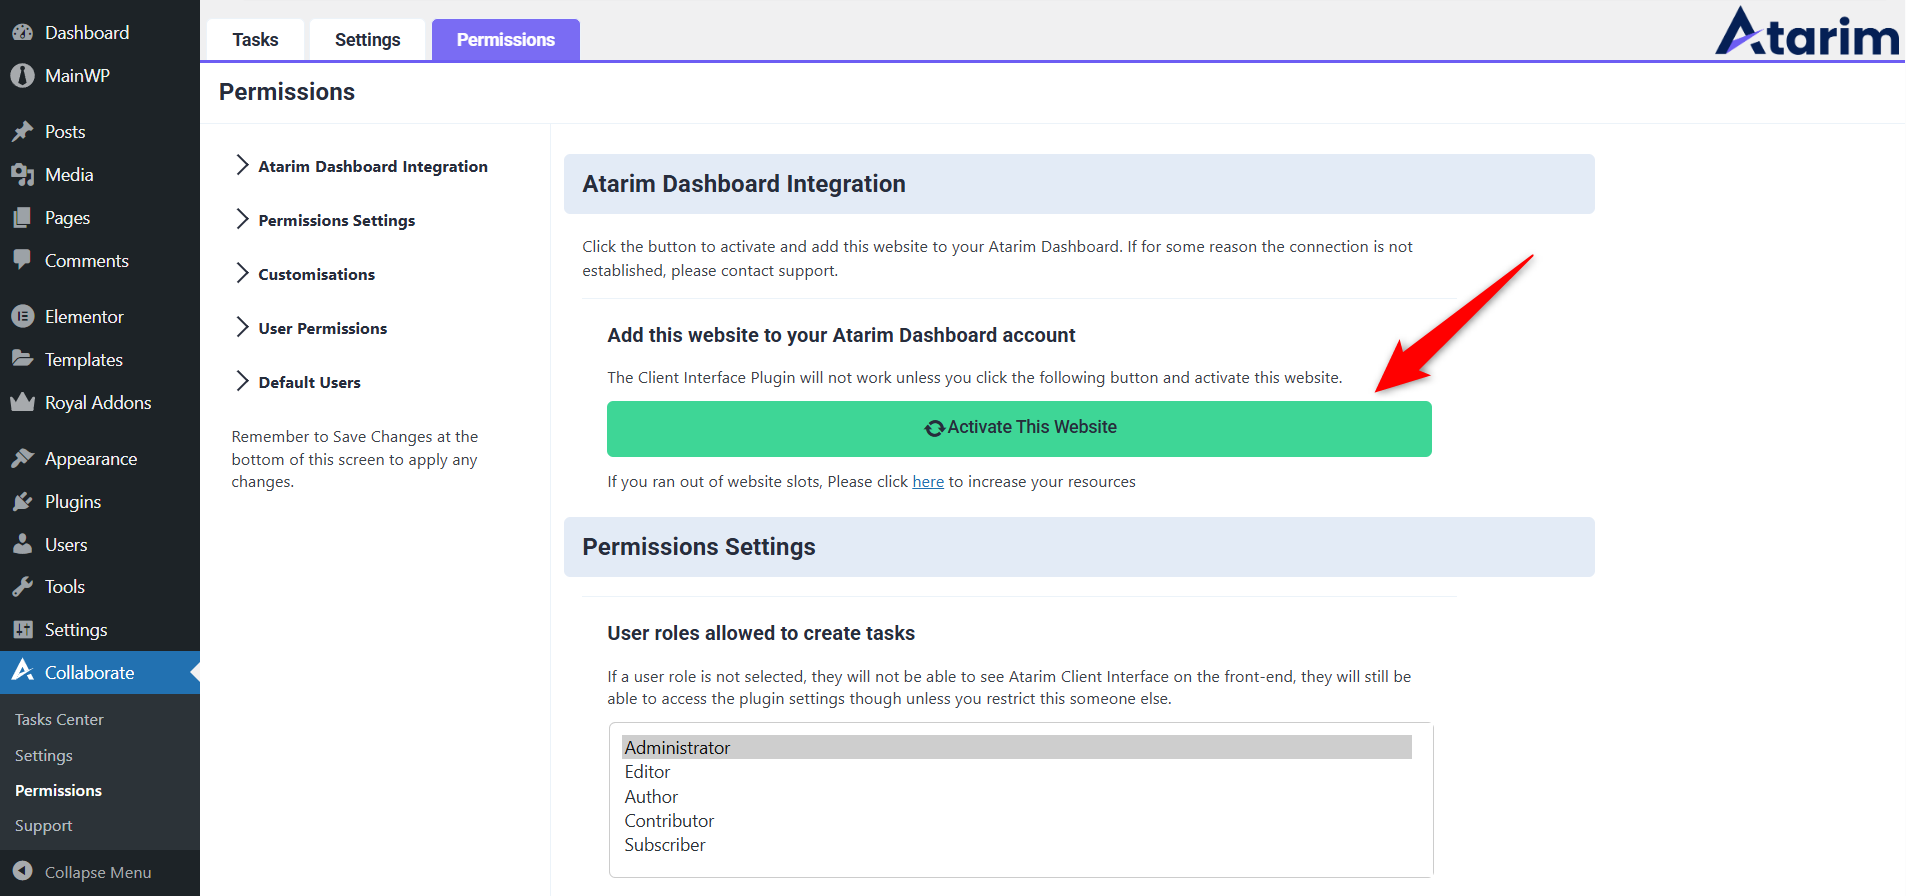This screenshot has height=896, width=1906.
Task: Click the Royal Addons crown icon
Action: click(x=22, y=402)
